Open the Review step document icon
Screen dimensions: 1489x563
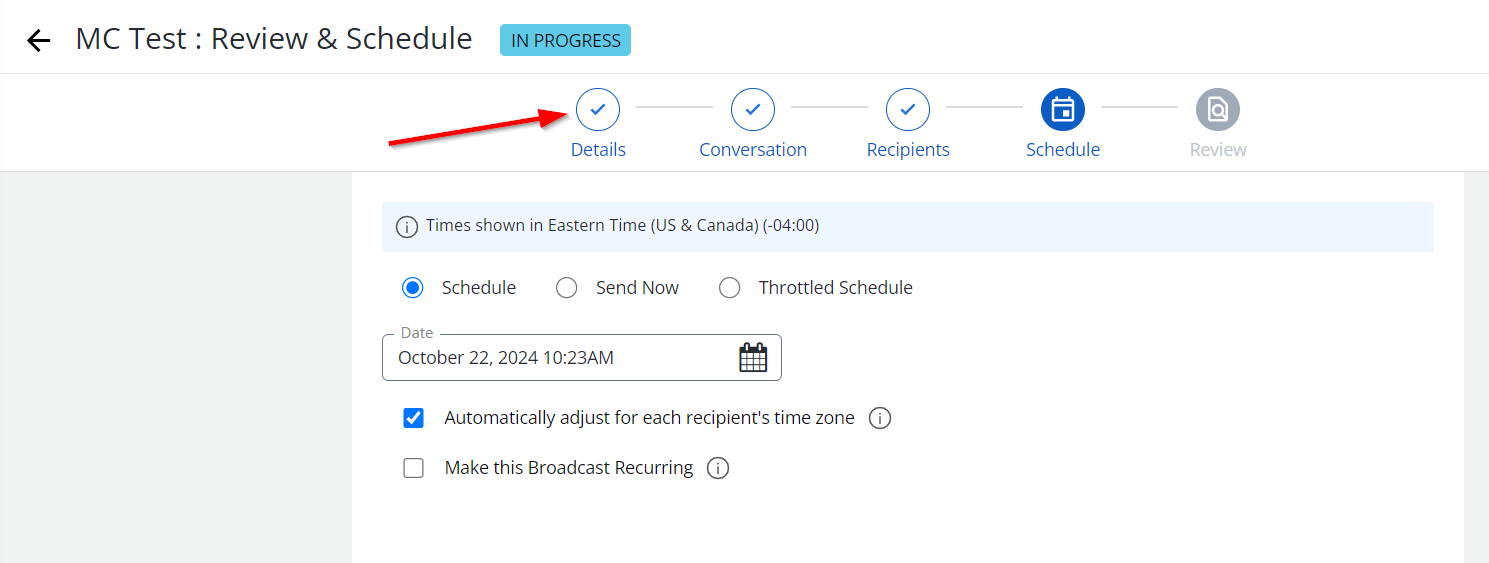pos(1218,110)
